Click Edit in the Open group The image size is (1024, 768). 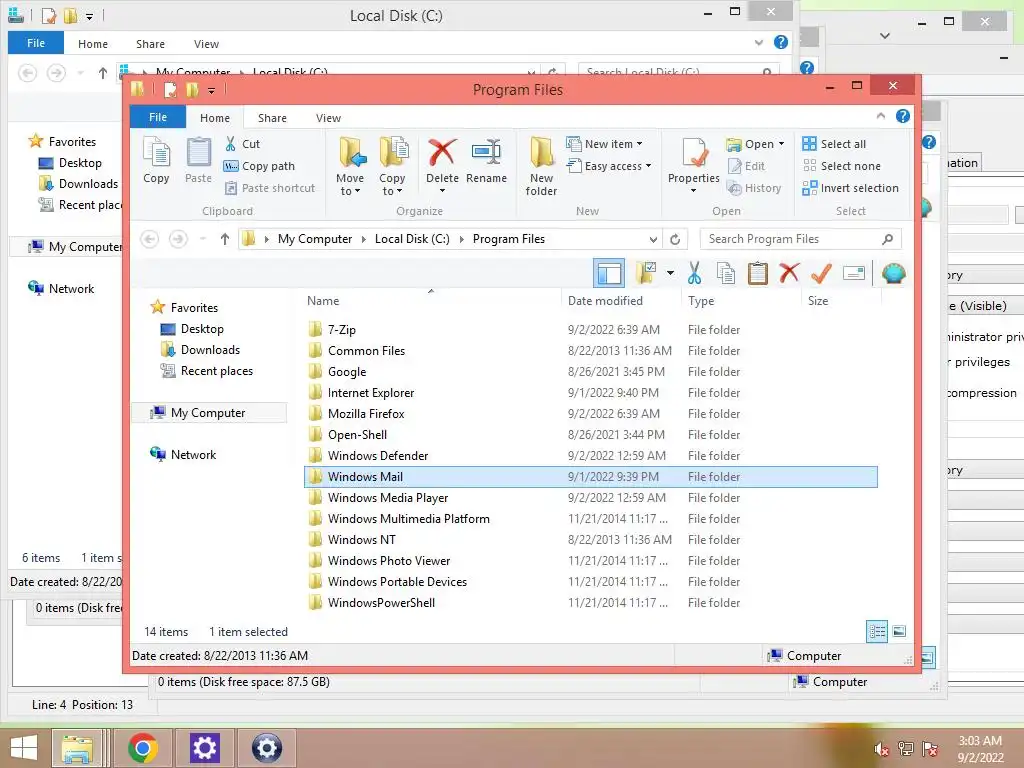(x=746, y=166)
